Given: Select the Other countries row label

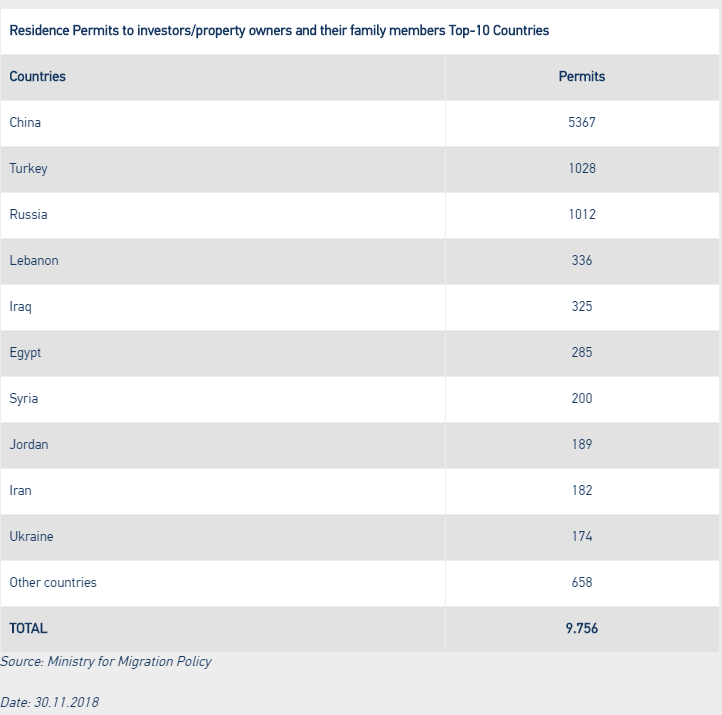Looking at the screenshot, I should 53,582.
